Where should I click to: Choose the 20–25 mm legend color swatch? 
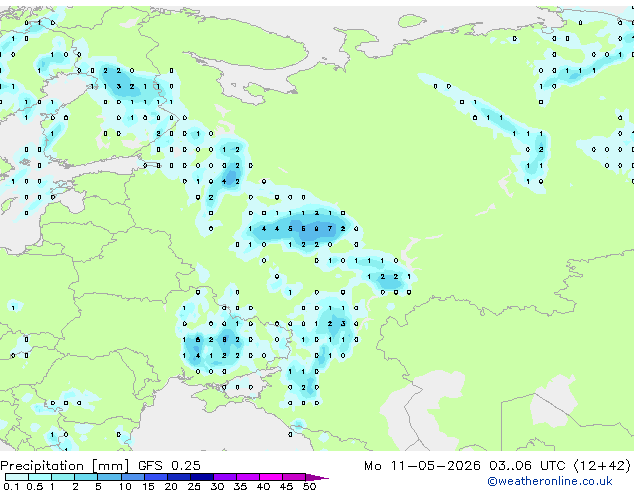(178, 477)
